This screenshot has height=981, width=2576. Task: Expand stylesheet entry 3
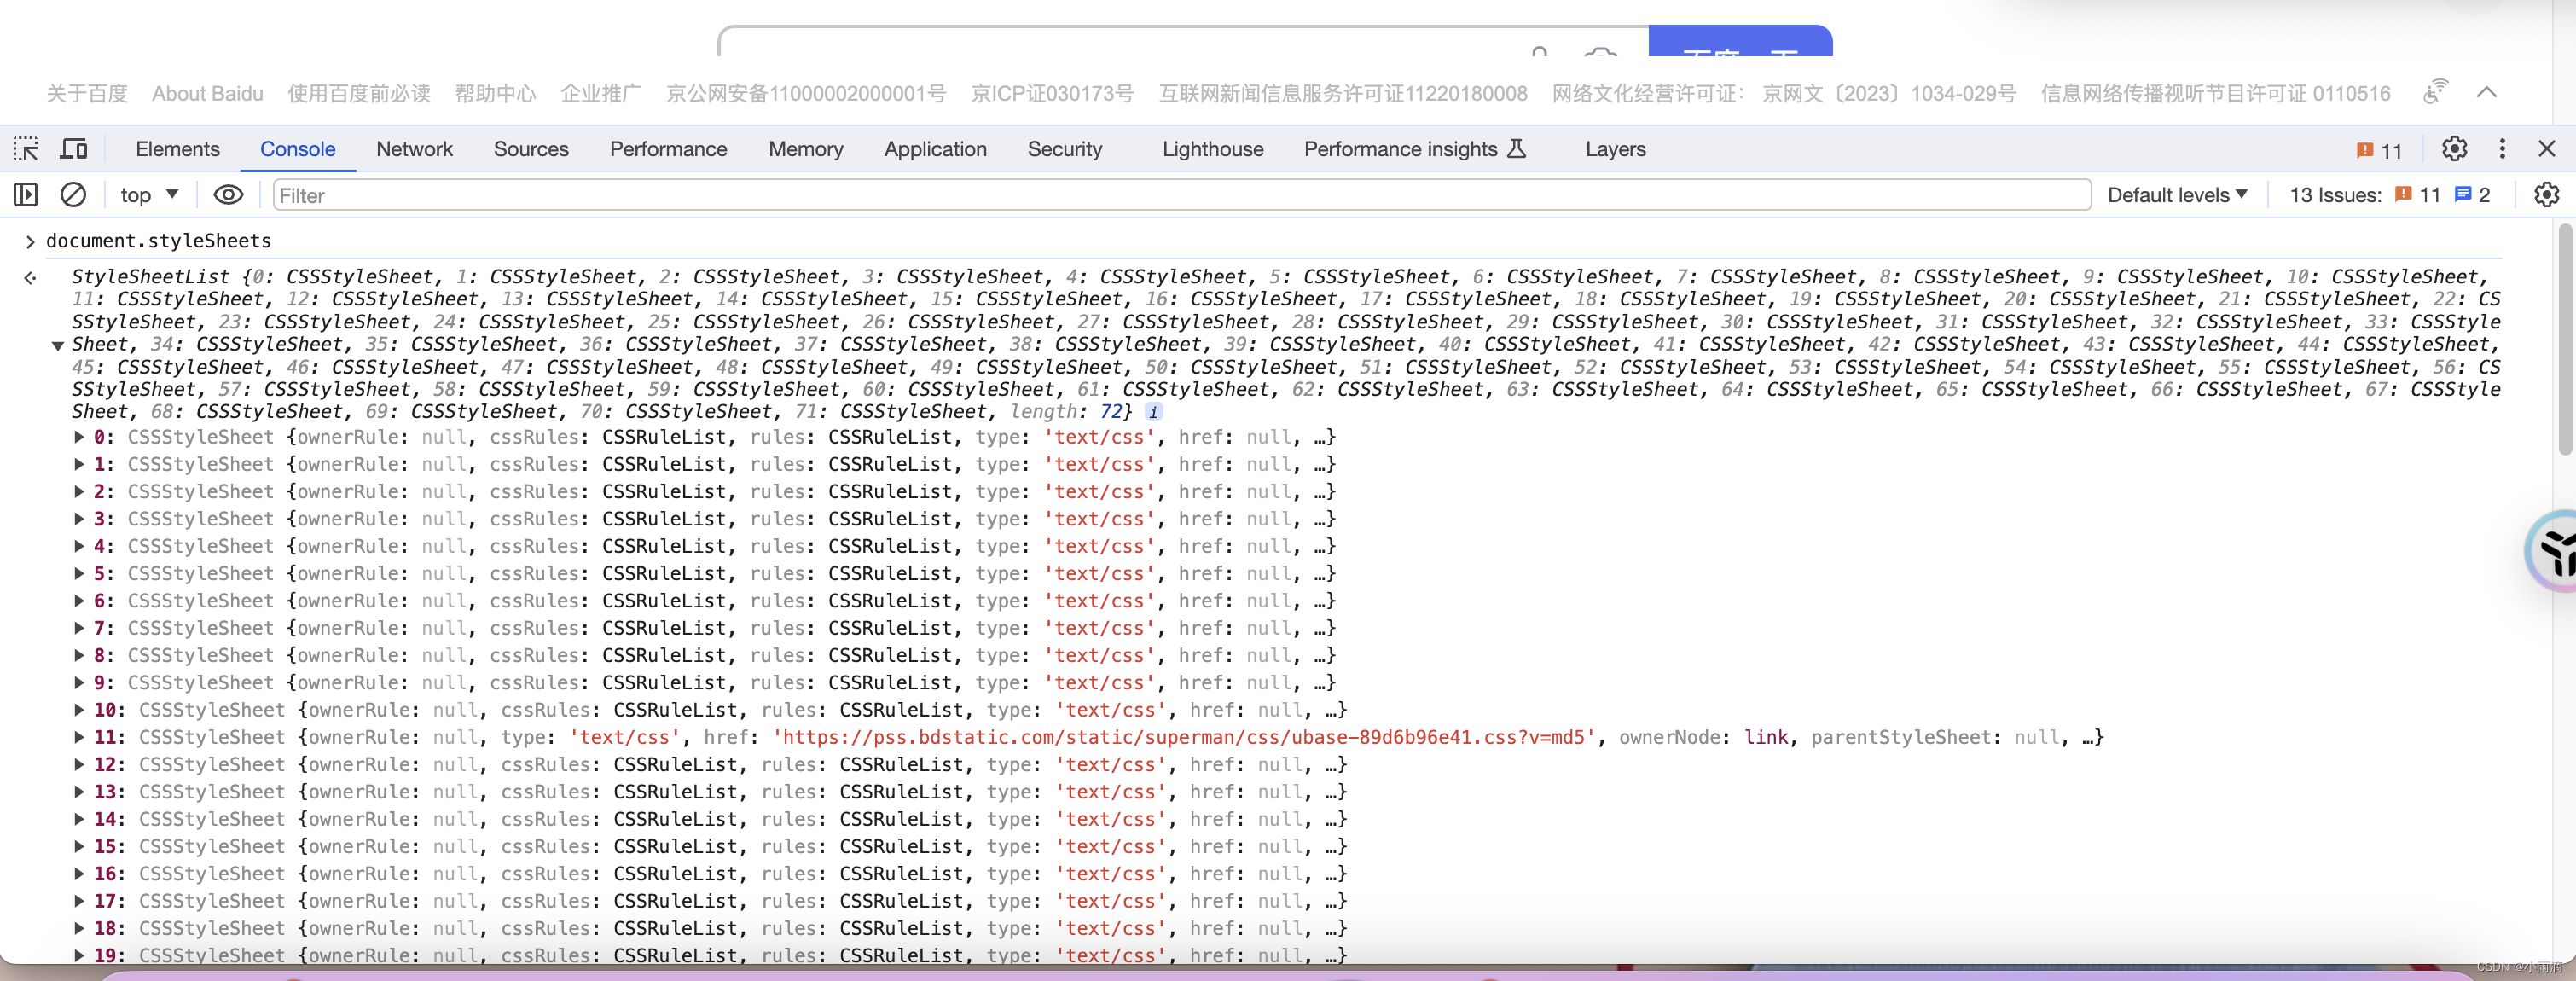tap(79, 519)
